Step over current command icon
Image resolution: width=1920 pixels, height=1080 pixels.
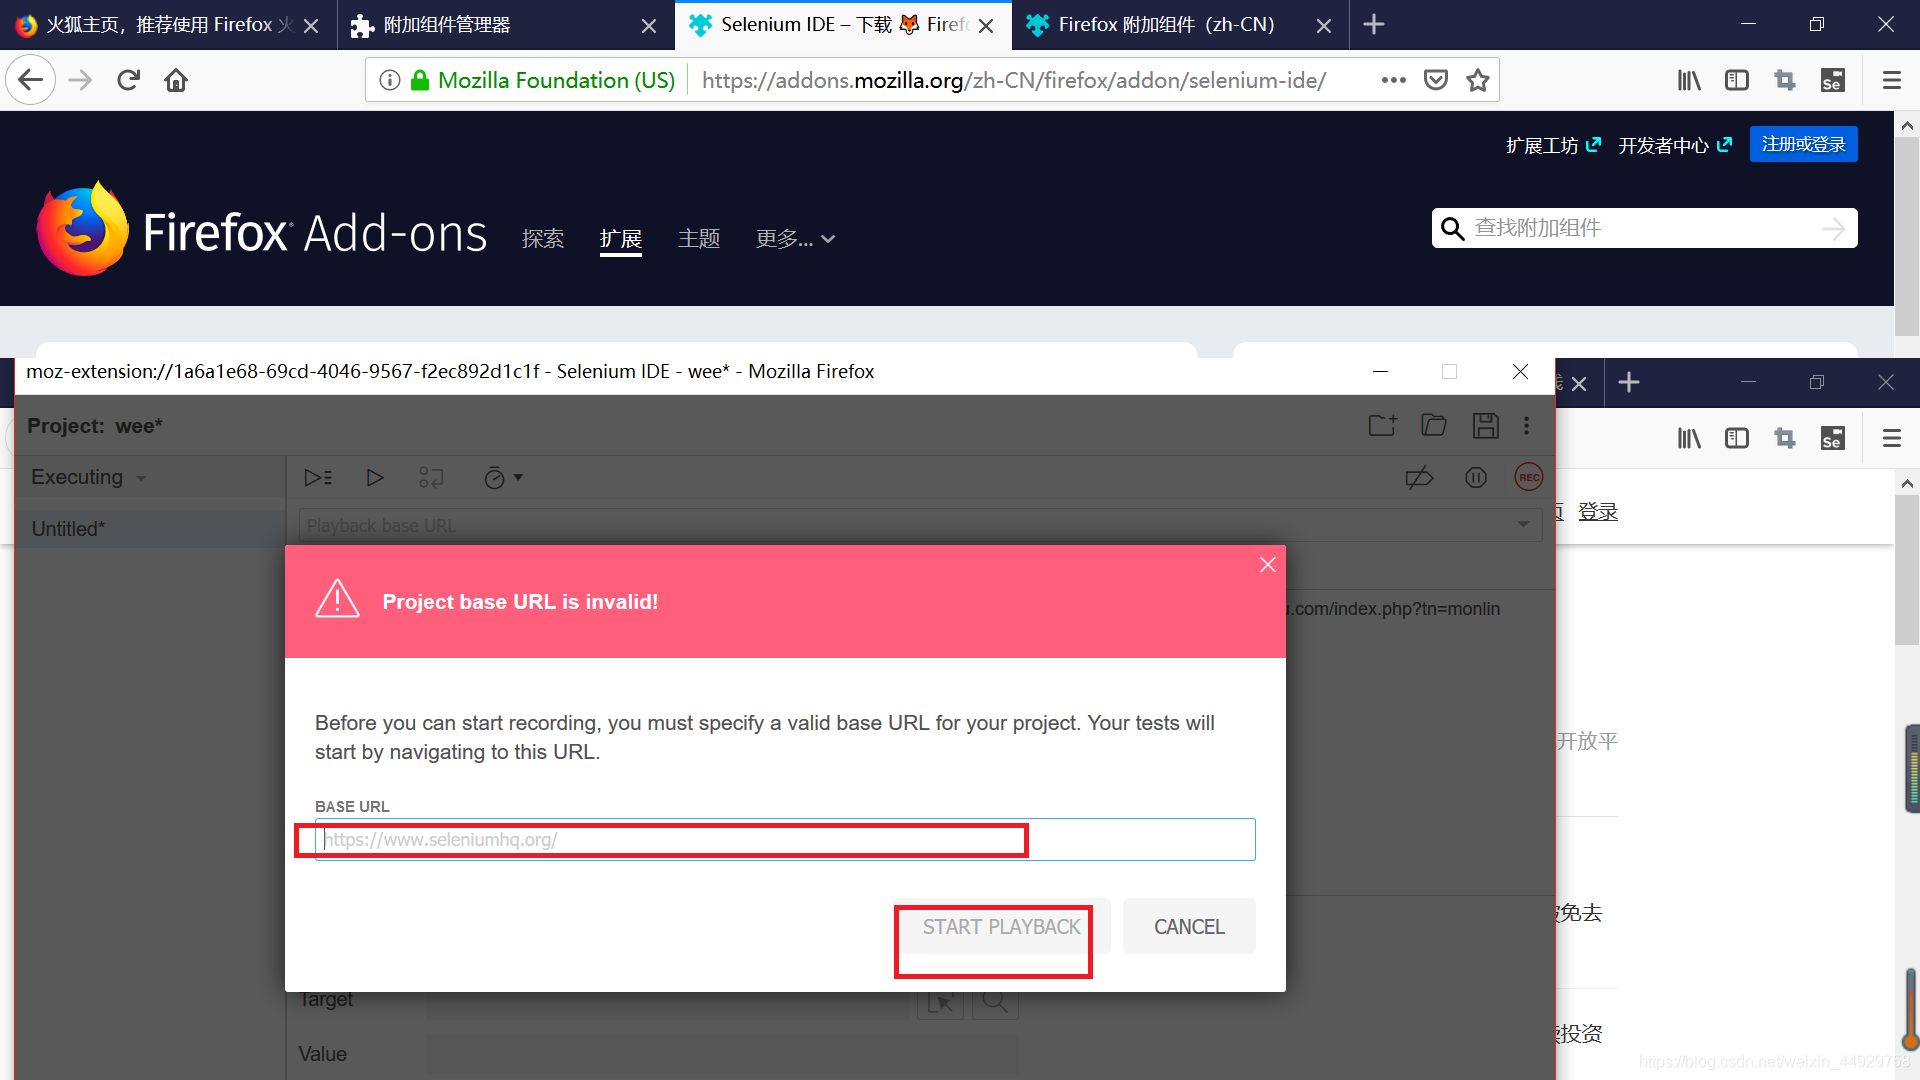(x=431, y=478)
